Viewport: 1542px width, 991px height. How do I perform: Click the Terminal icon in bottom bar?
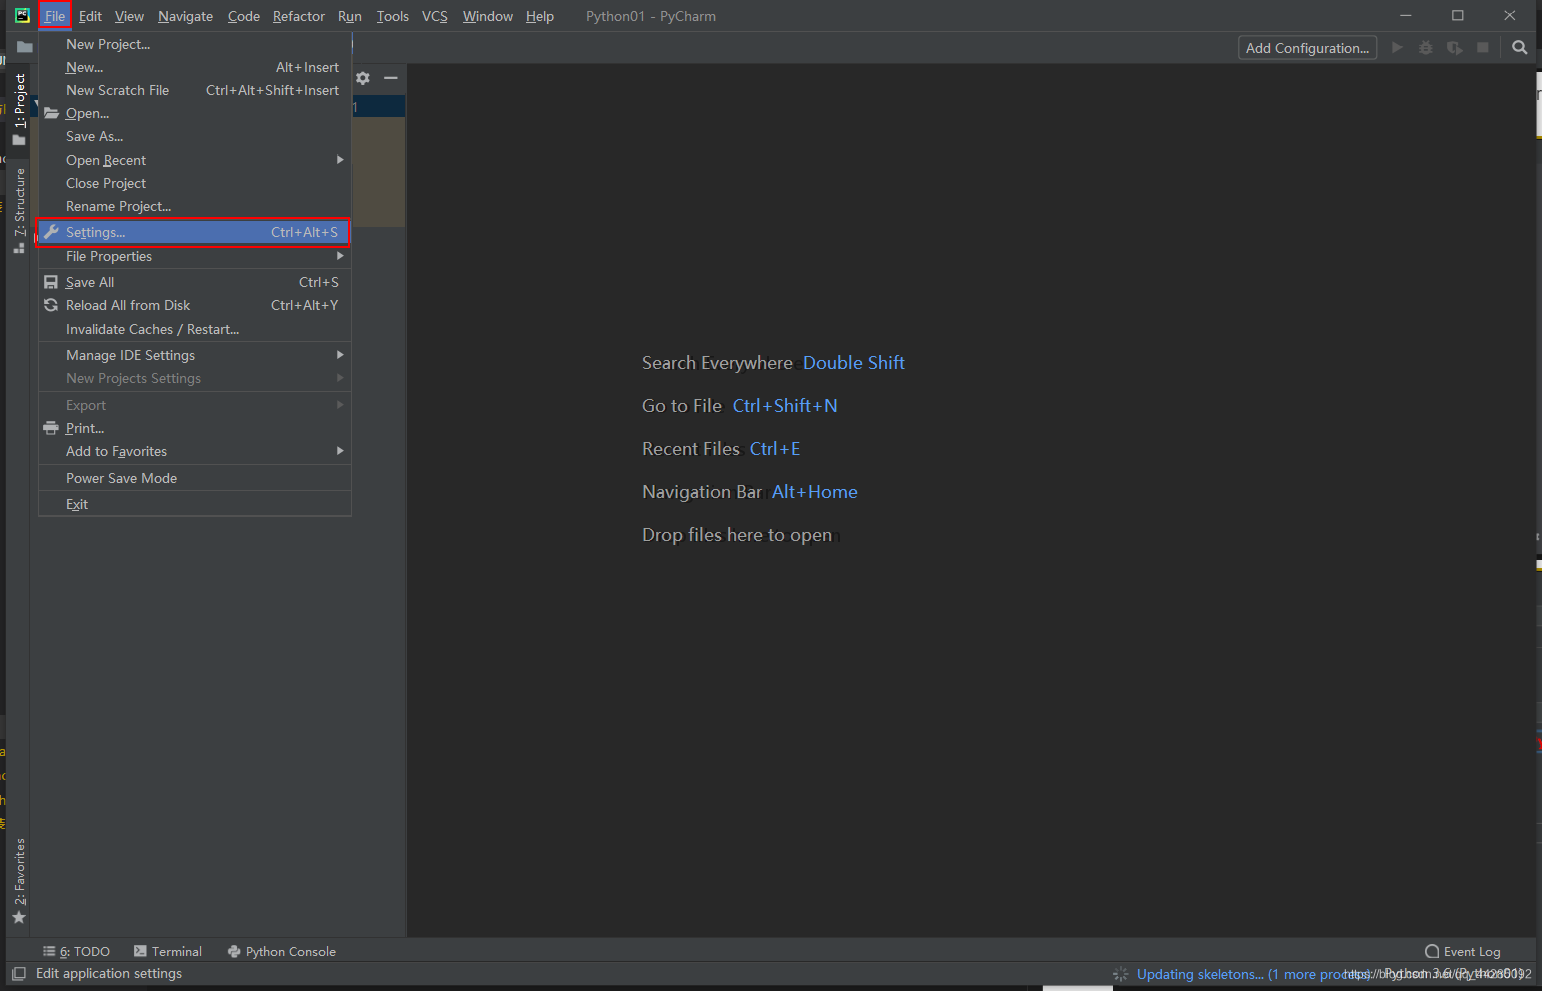(x=140, y=951)
